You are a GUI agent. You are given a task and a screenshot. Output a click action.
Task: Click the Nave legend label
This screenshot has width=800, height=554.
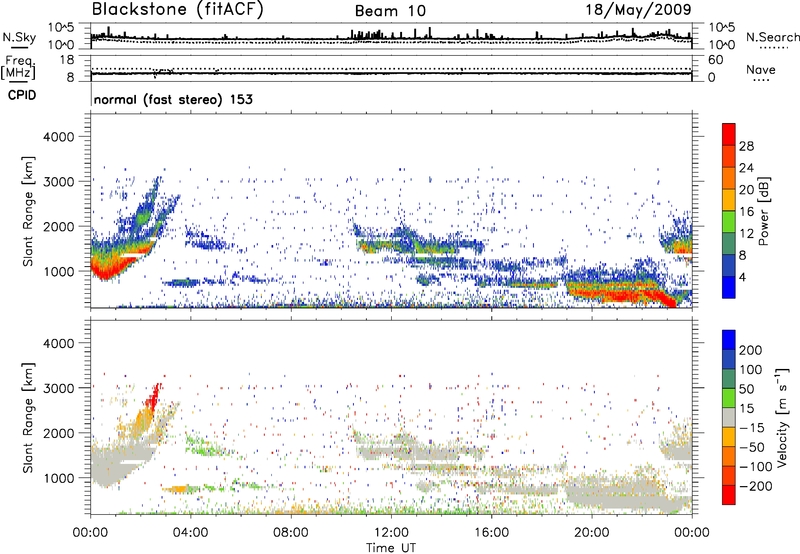coord(760,70)
